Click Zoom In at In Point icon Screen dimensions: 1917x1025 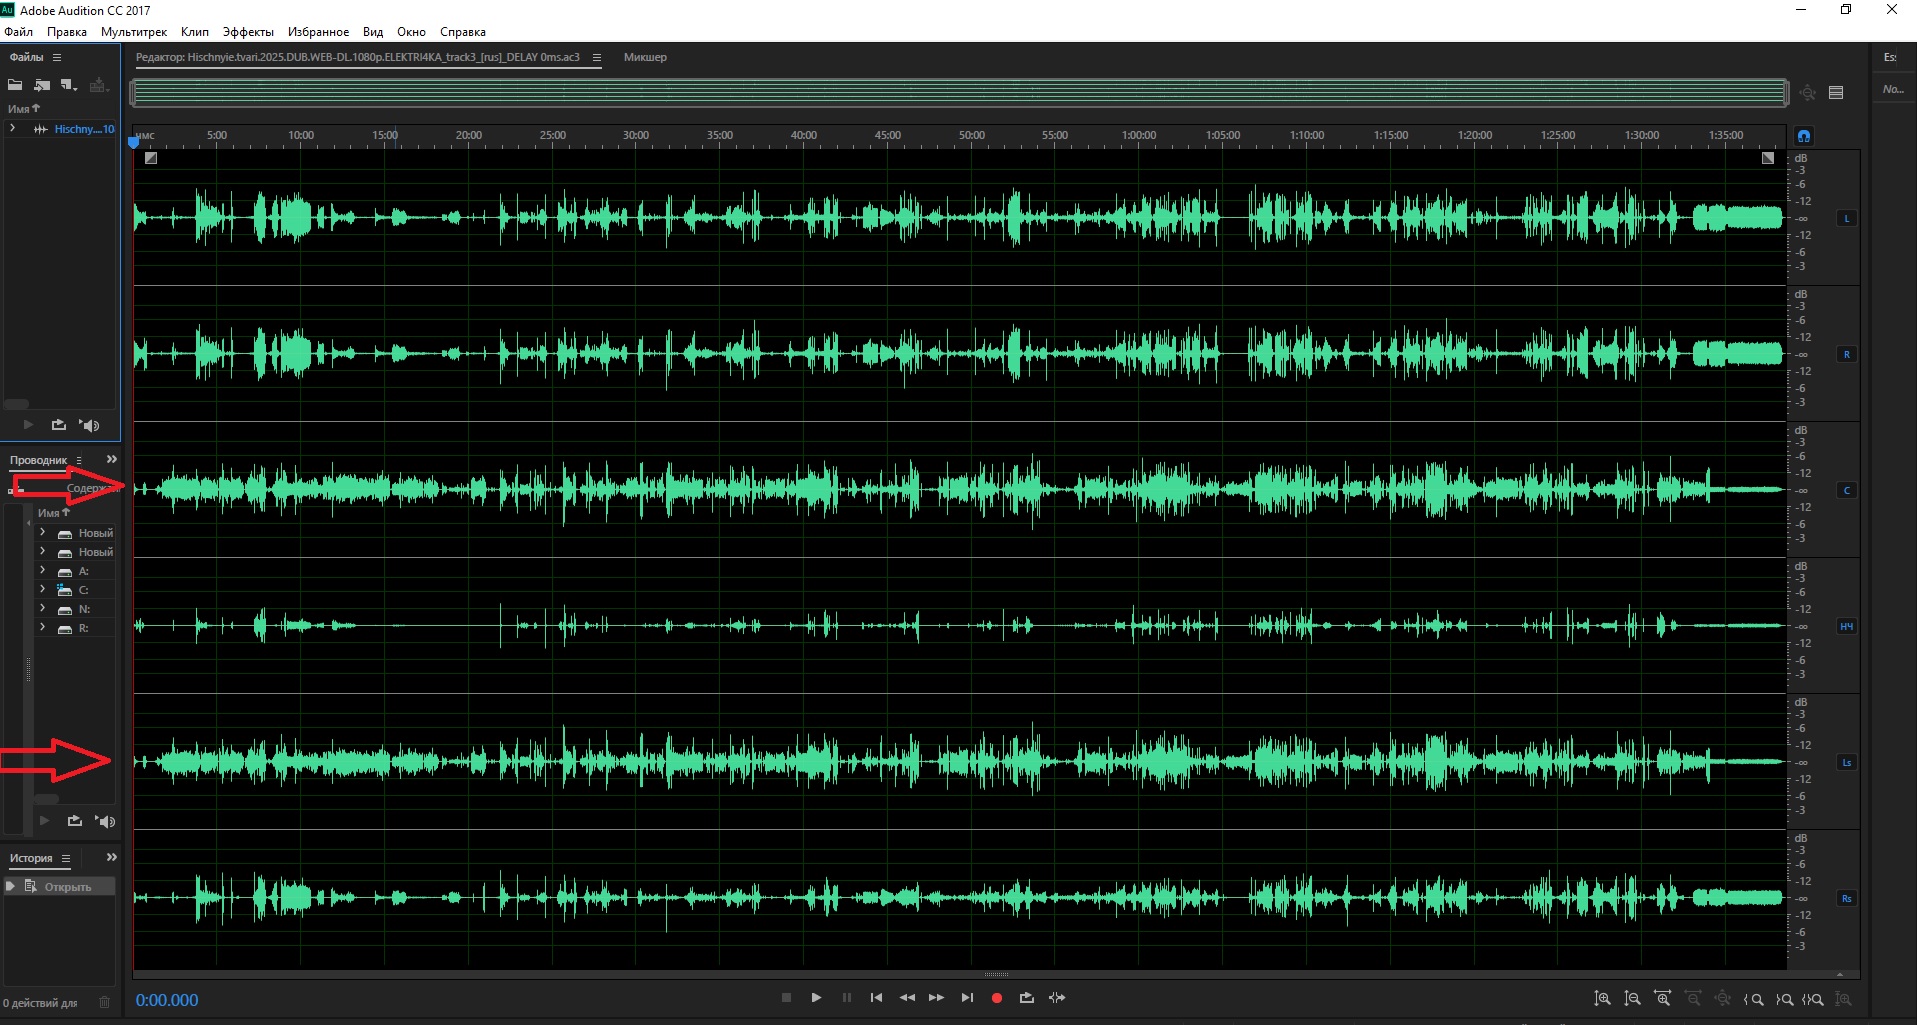(1753, 999)
